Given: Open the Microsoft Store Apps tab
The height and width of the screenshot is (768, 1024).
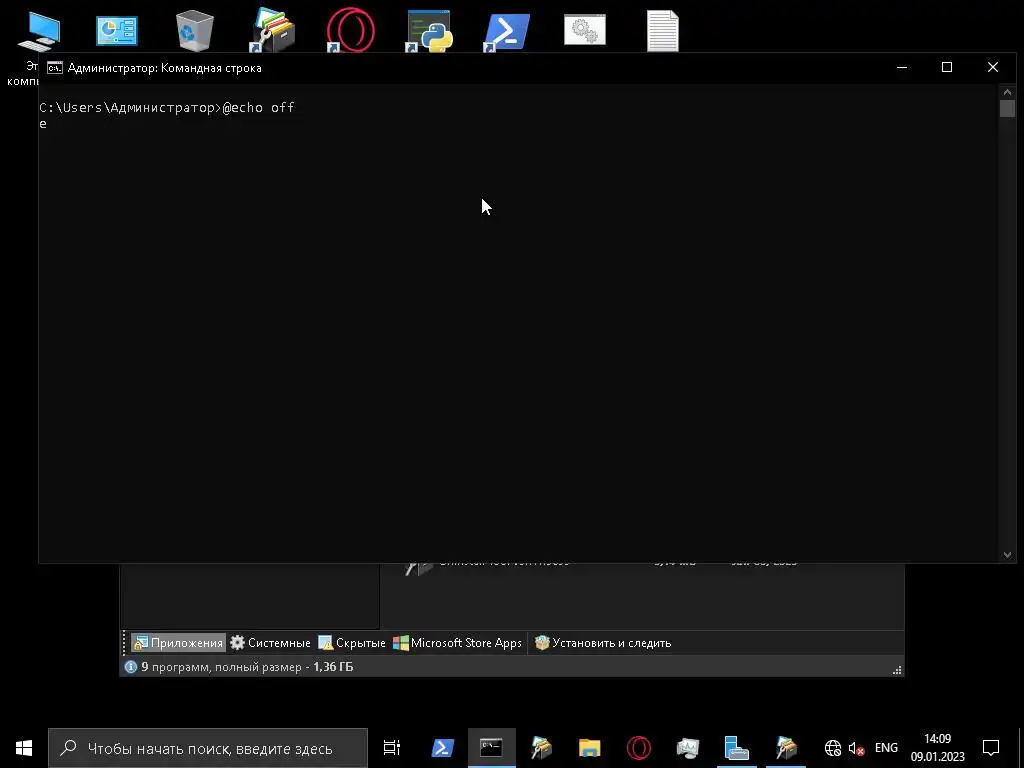Looking at the screenshot, I should coord(457,643).
